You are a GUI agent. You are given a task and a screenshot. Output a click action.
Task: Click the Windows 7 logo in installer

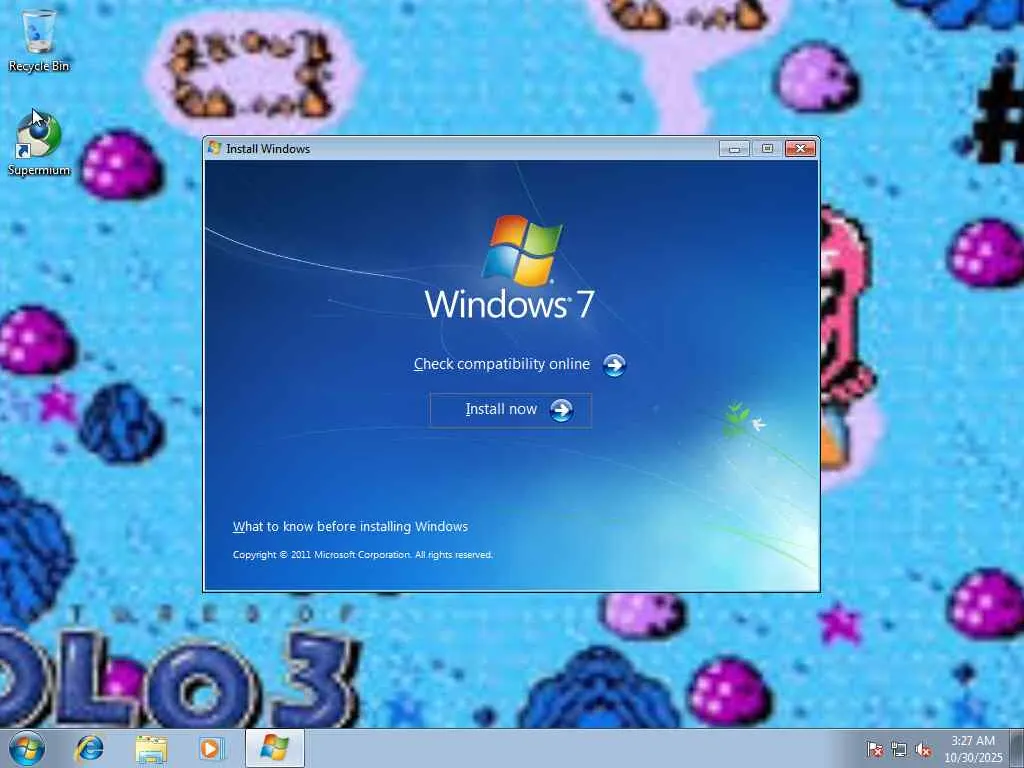pos(510,267)
